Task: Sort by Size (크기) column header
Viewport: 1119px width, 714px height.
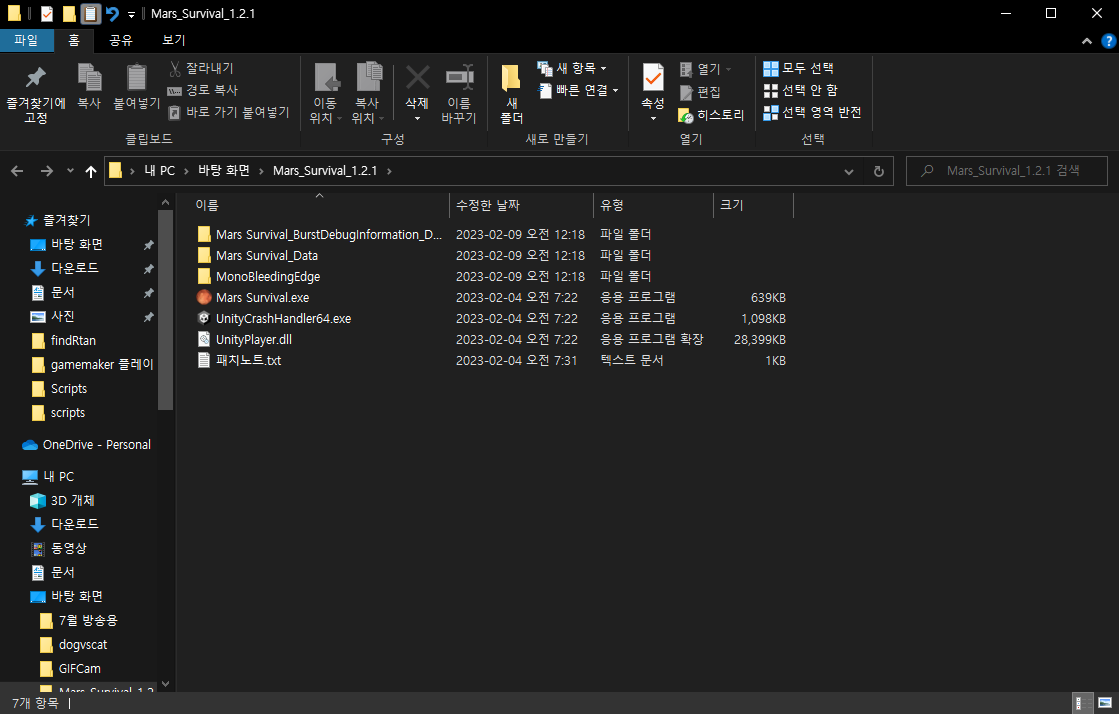Action: tap(731, 205)
